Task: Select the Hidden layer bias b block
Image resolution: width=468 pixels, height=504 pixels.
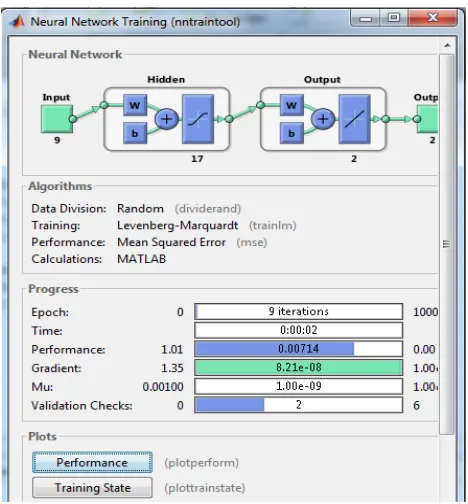Action: 135,133
